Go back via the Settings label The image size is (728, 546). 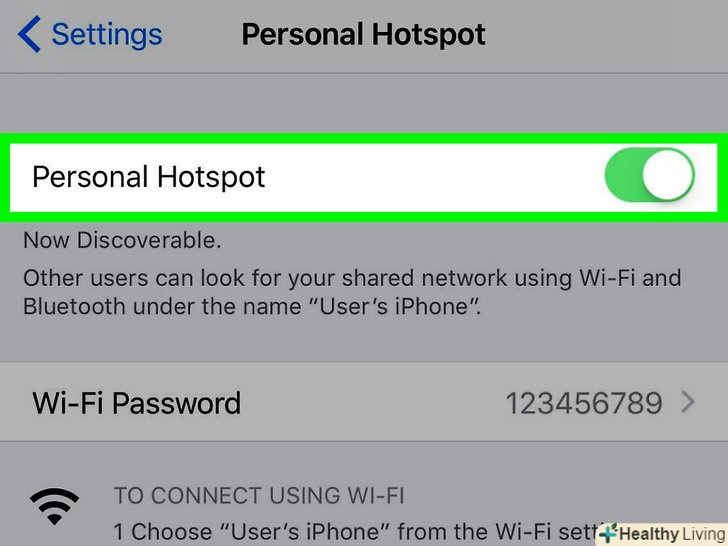click(107, 34)
